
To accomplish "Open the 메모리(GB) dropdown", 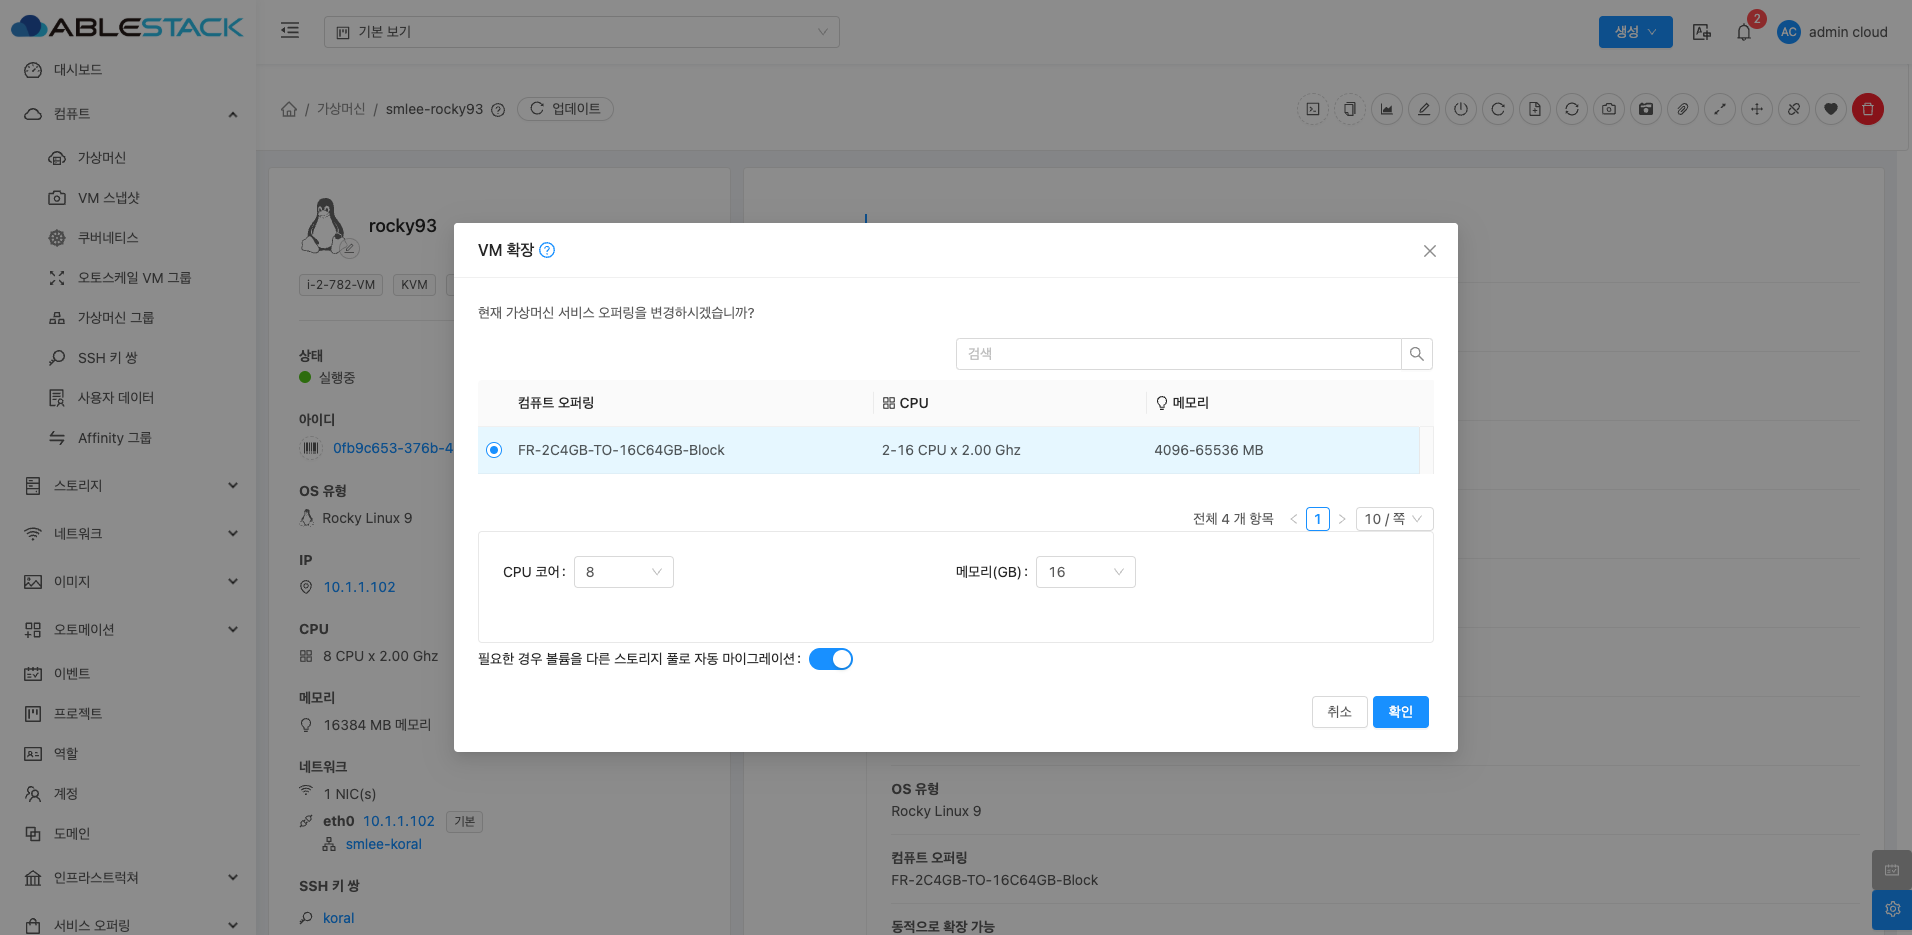I will 1085,572.
